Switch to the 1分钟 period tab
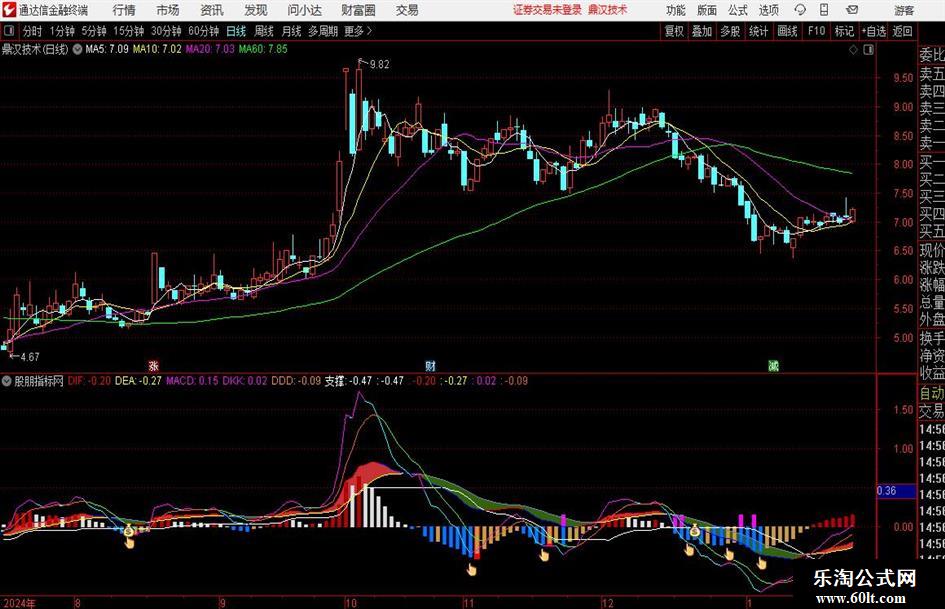The image size is (945, 609). coord(61,31)
